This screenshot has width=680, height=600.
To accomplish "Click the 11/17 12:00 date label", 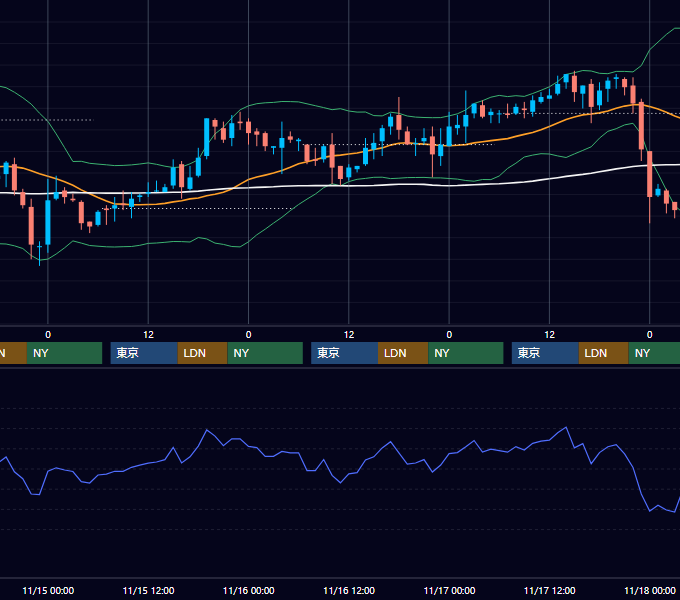I will tap(549, 590).
